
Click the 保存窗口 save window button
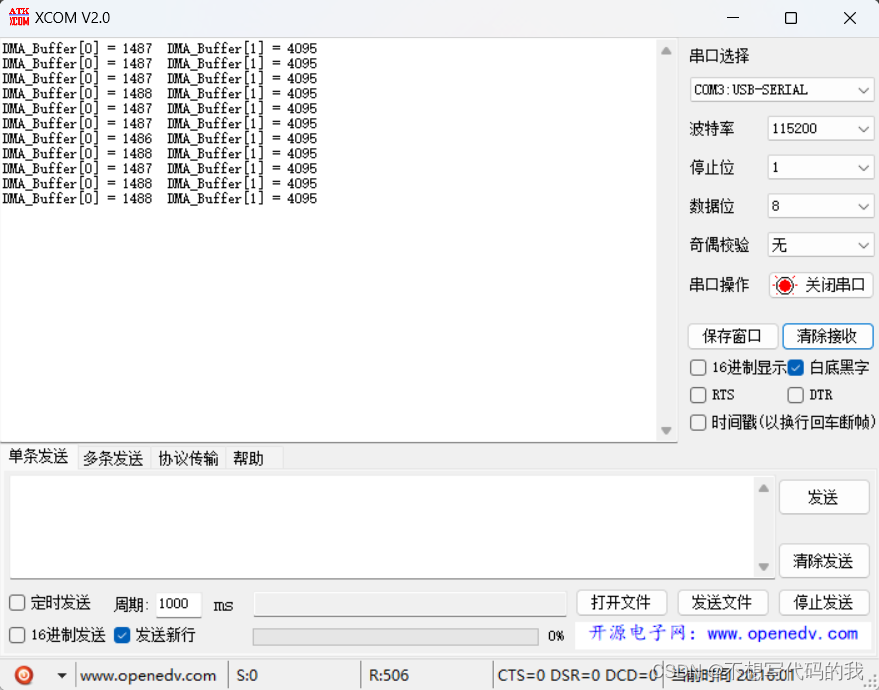click(733, 336)
